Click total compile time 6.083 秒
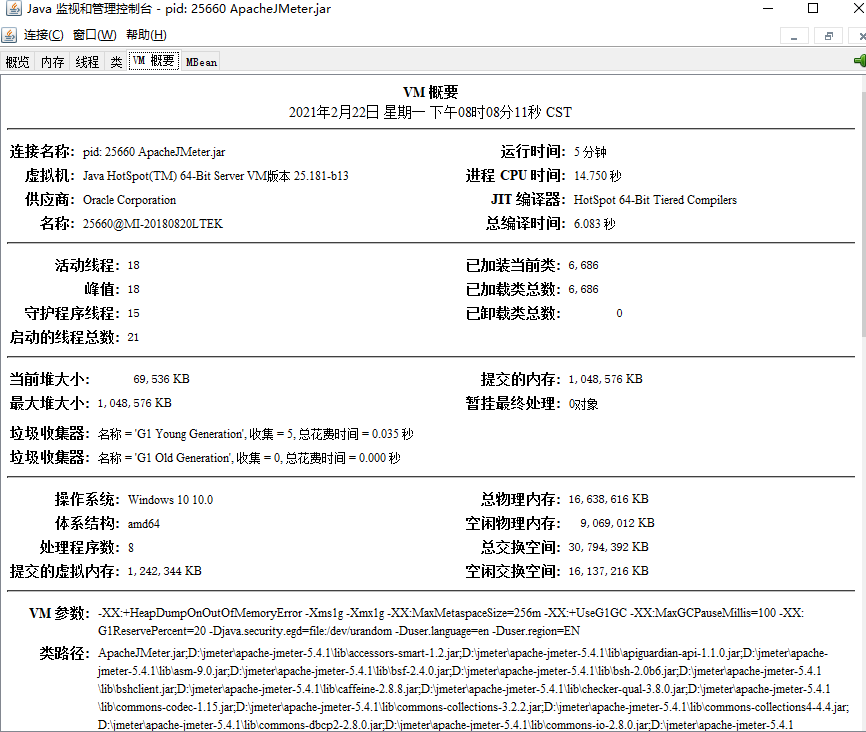 (x=594, y=224)
